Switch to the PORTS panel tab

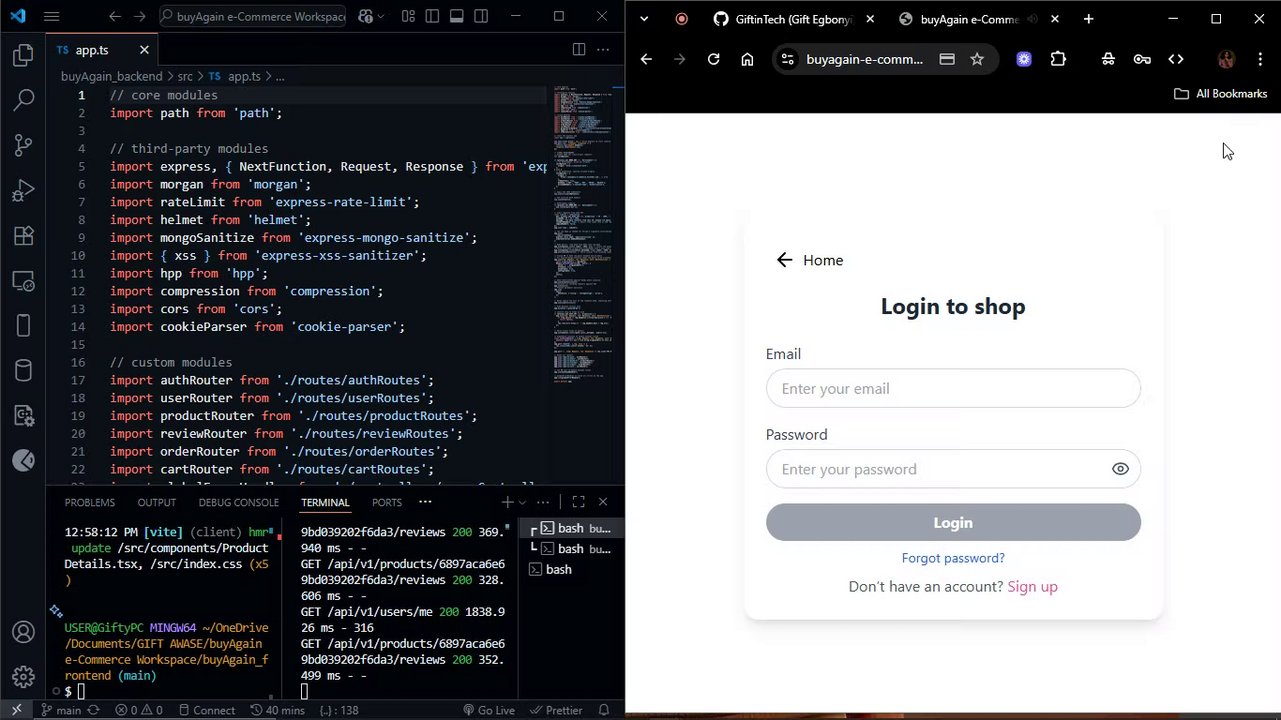point(386,502)
